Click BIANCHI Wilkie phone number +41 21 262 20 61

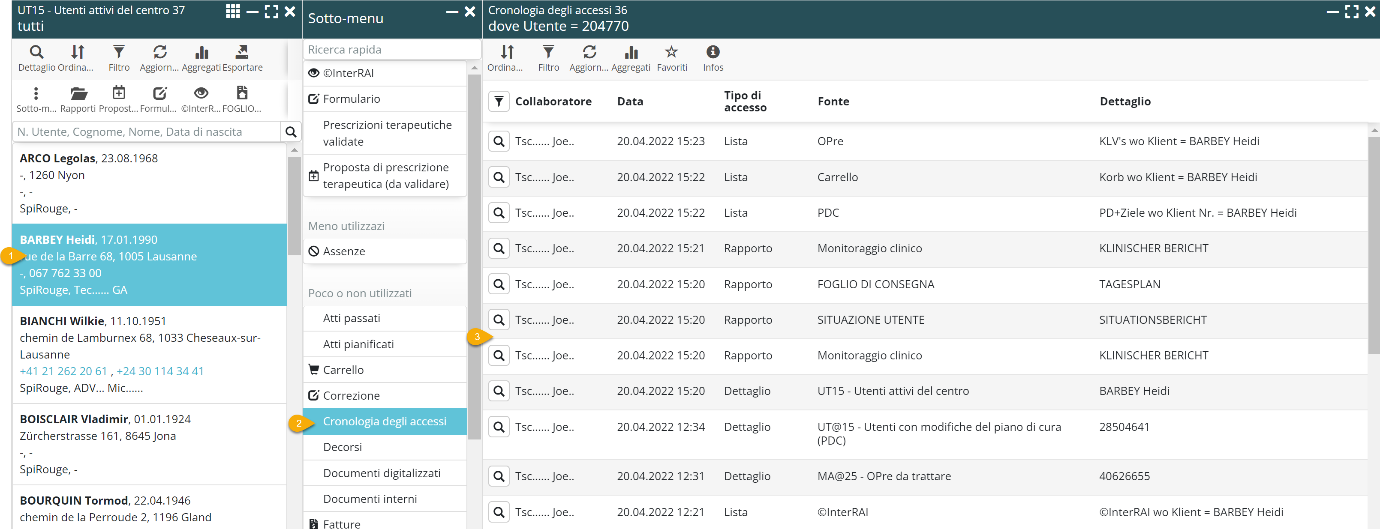click(62, 371)
